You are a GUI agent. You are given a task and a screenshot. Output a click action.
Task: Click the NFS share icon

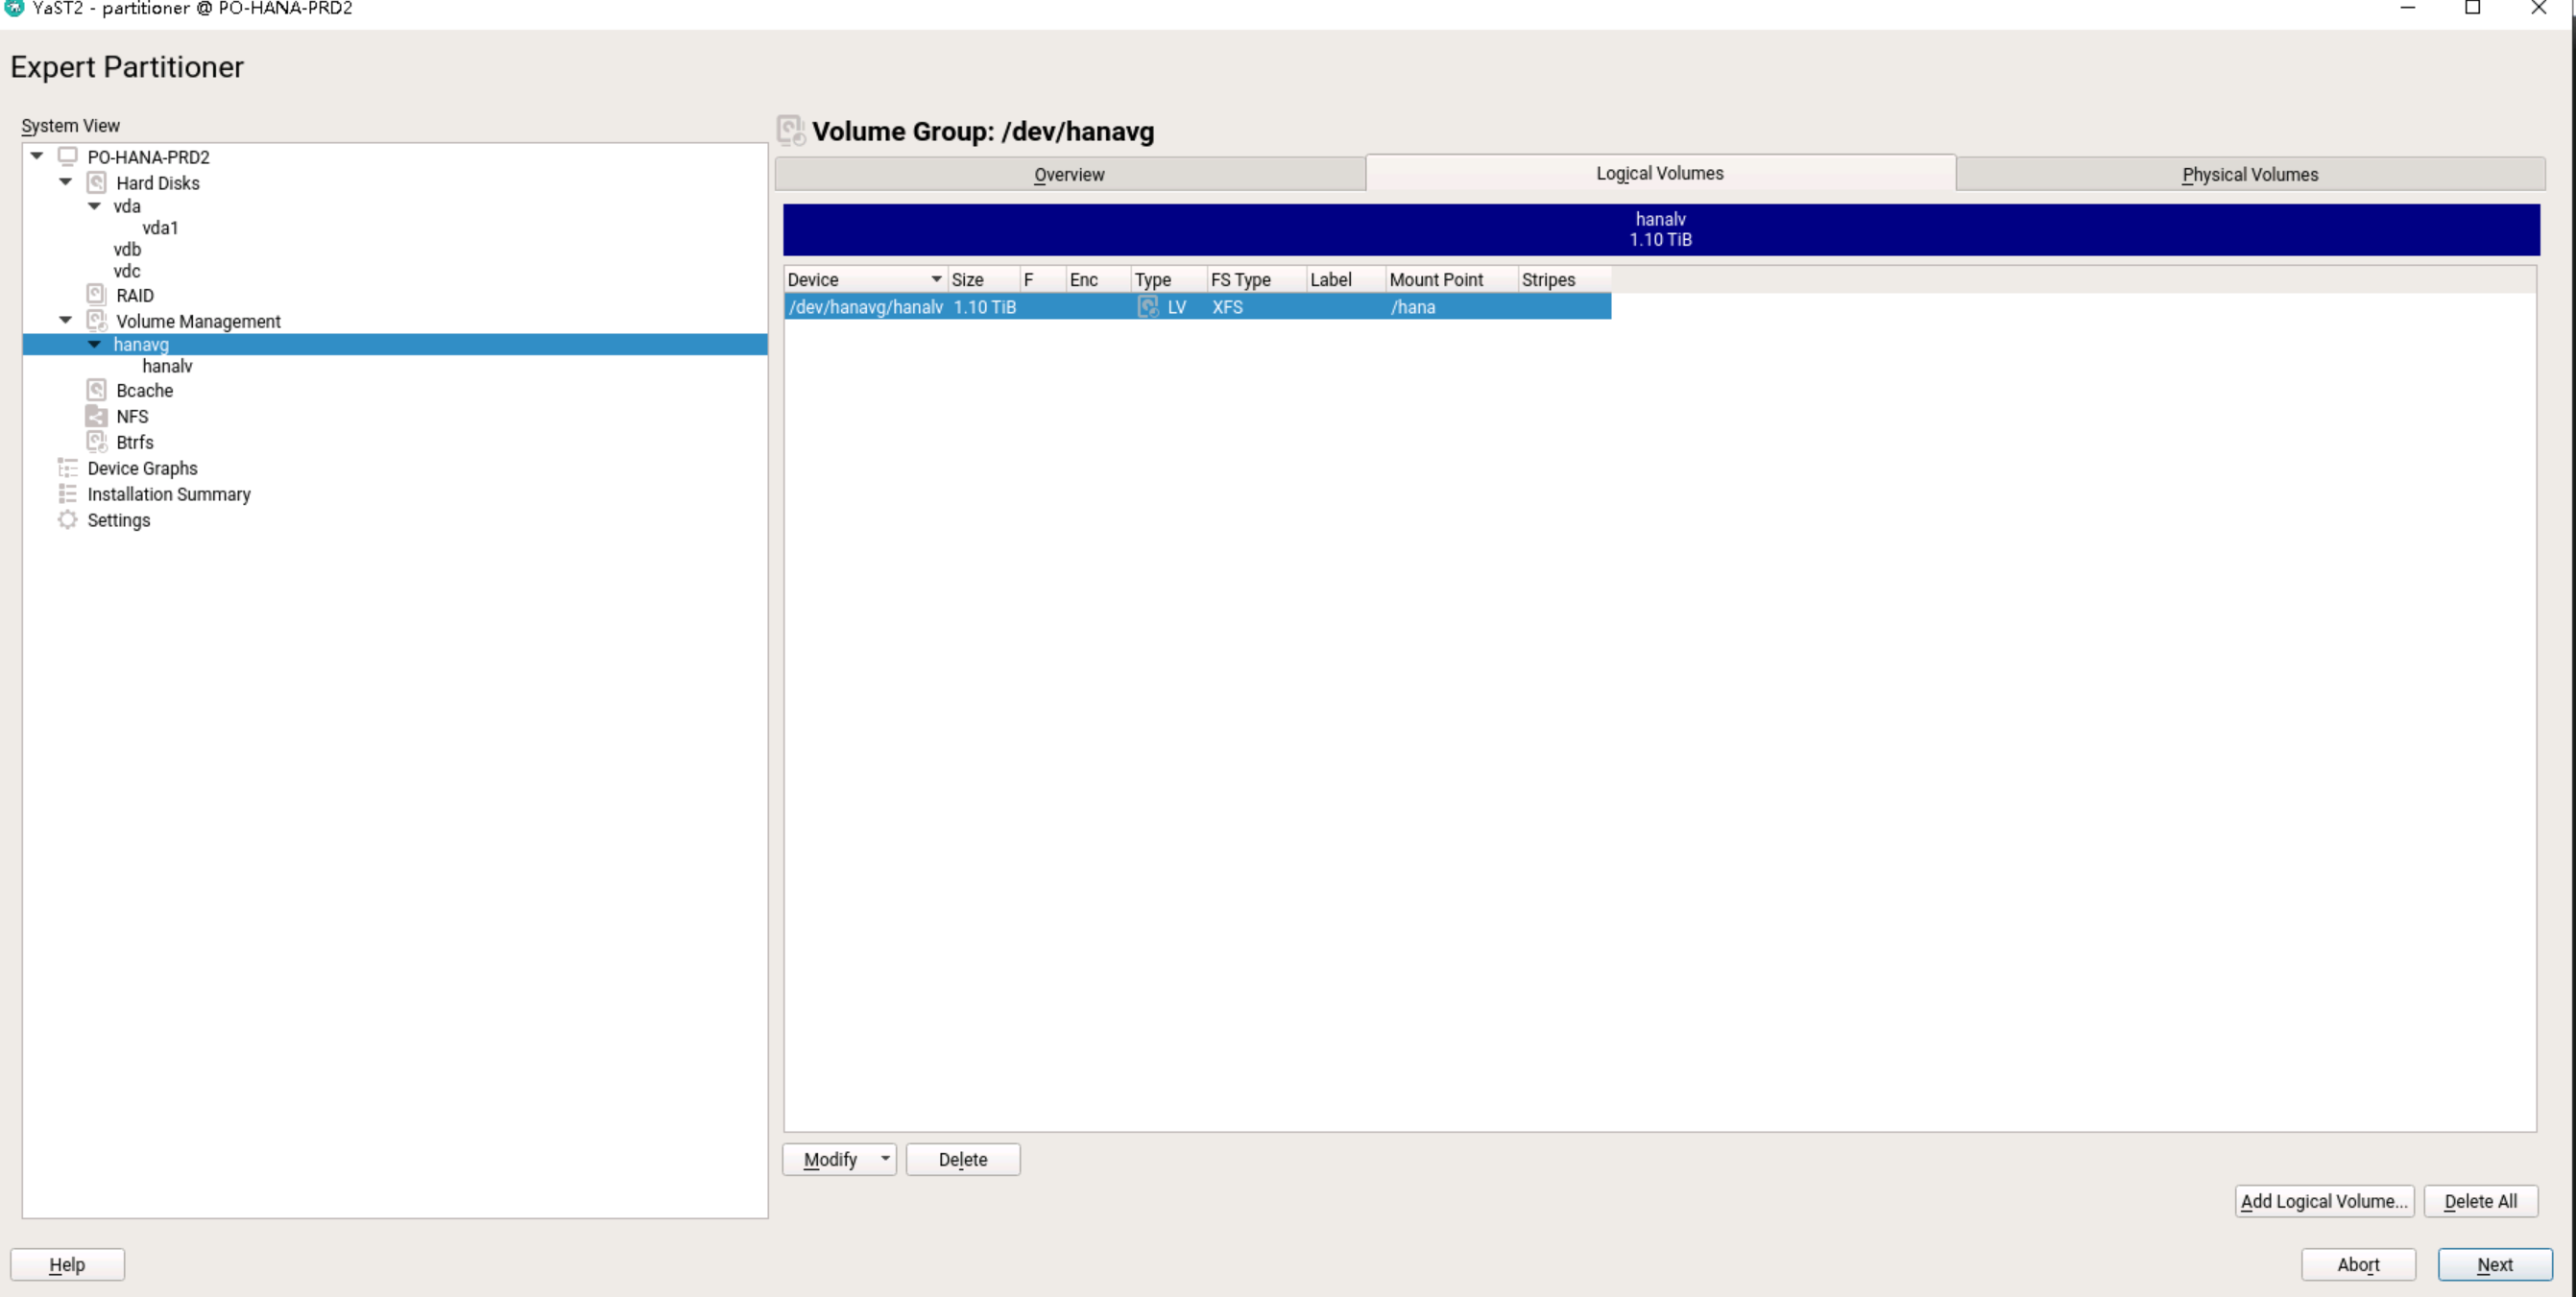[96, 416]
